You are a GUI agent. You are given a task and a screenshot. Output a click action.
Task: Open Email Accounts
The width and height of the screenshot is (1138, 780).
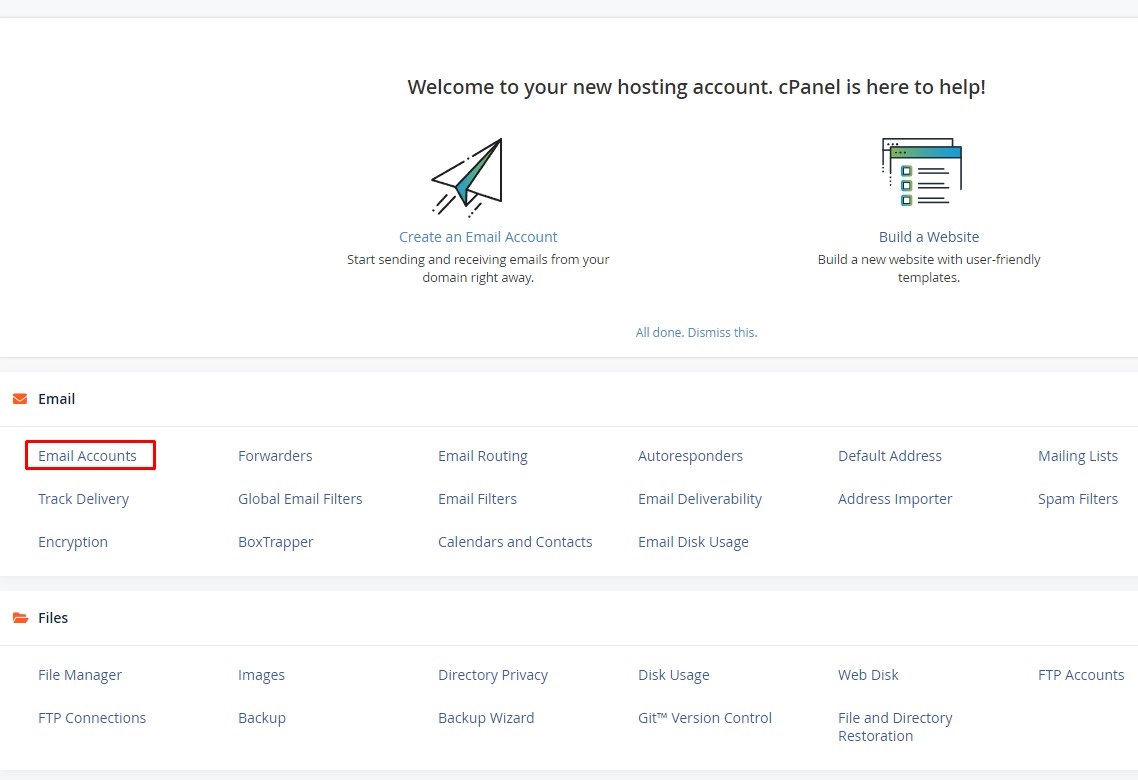tap(87, 456)
